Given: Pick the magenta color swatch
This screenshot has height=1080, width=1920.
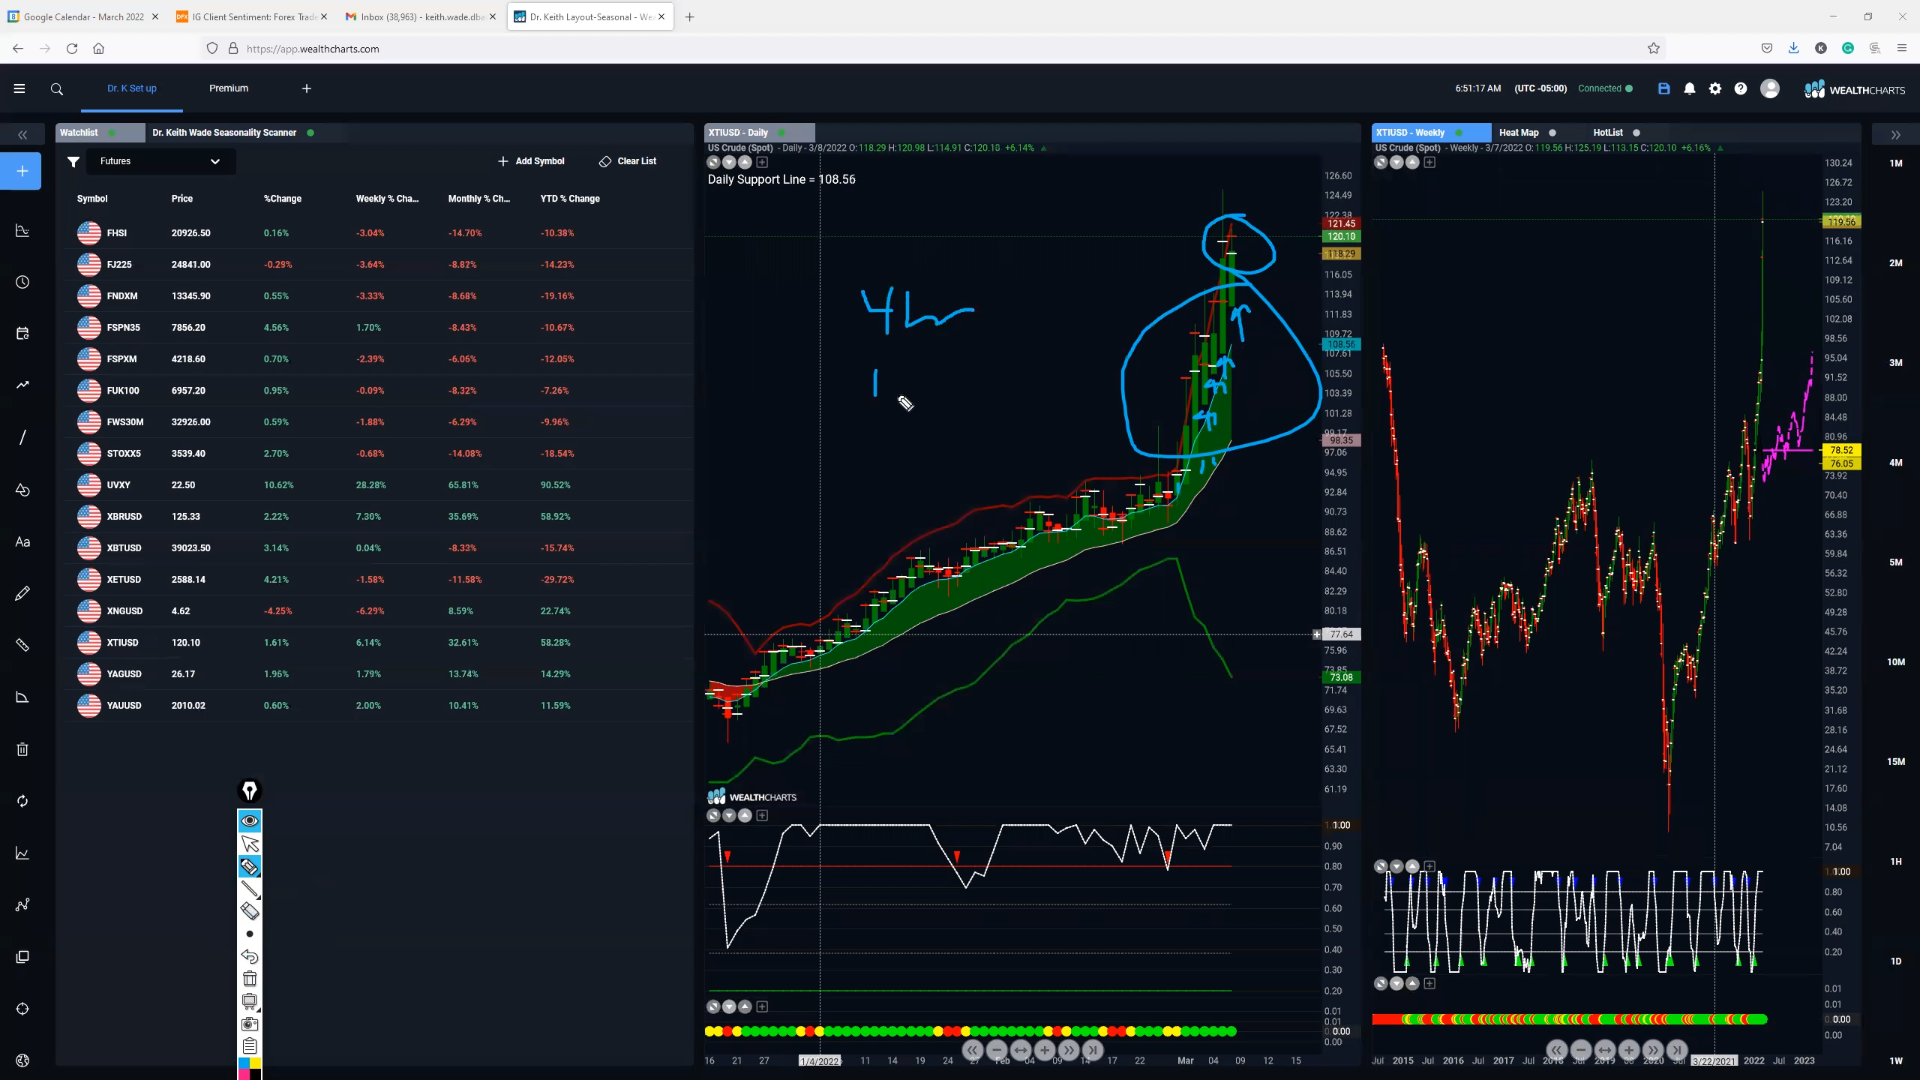Looking at the screenshot, I should 243,1075.
